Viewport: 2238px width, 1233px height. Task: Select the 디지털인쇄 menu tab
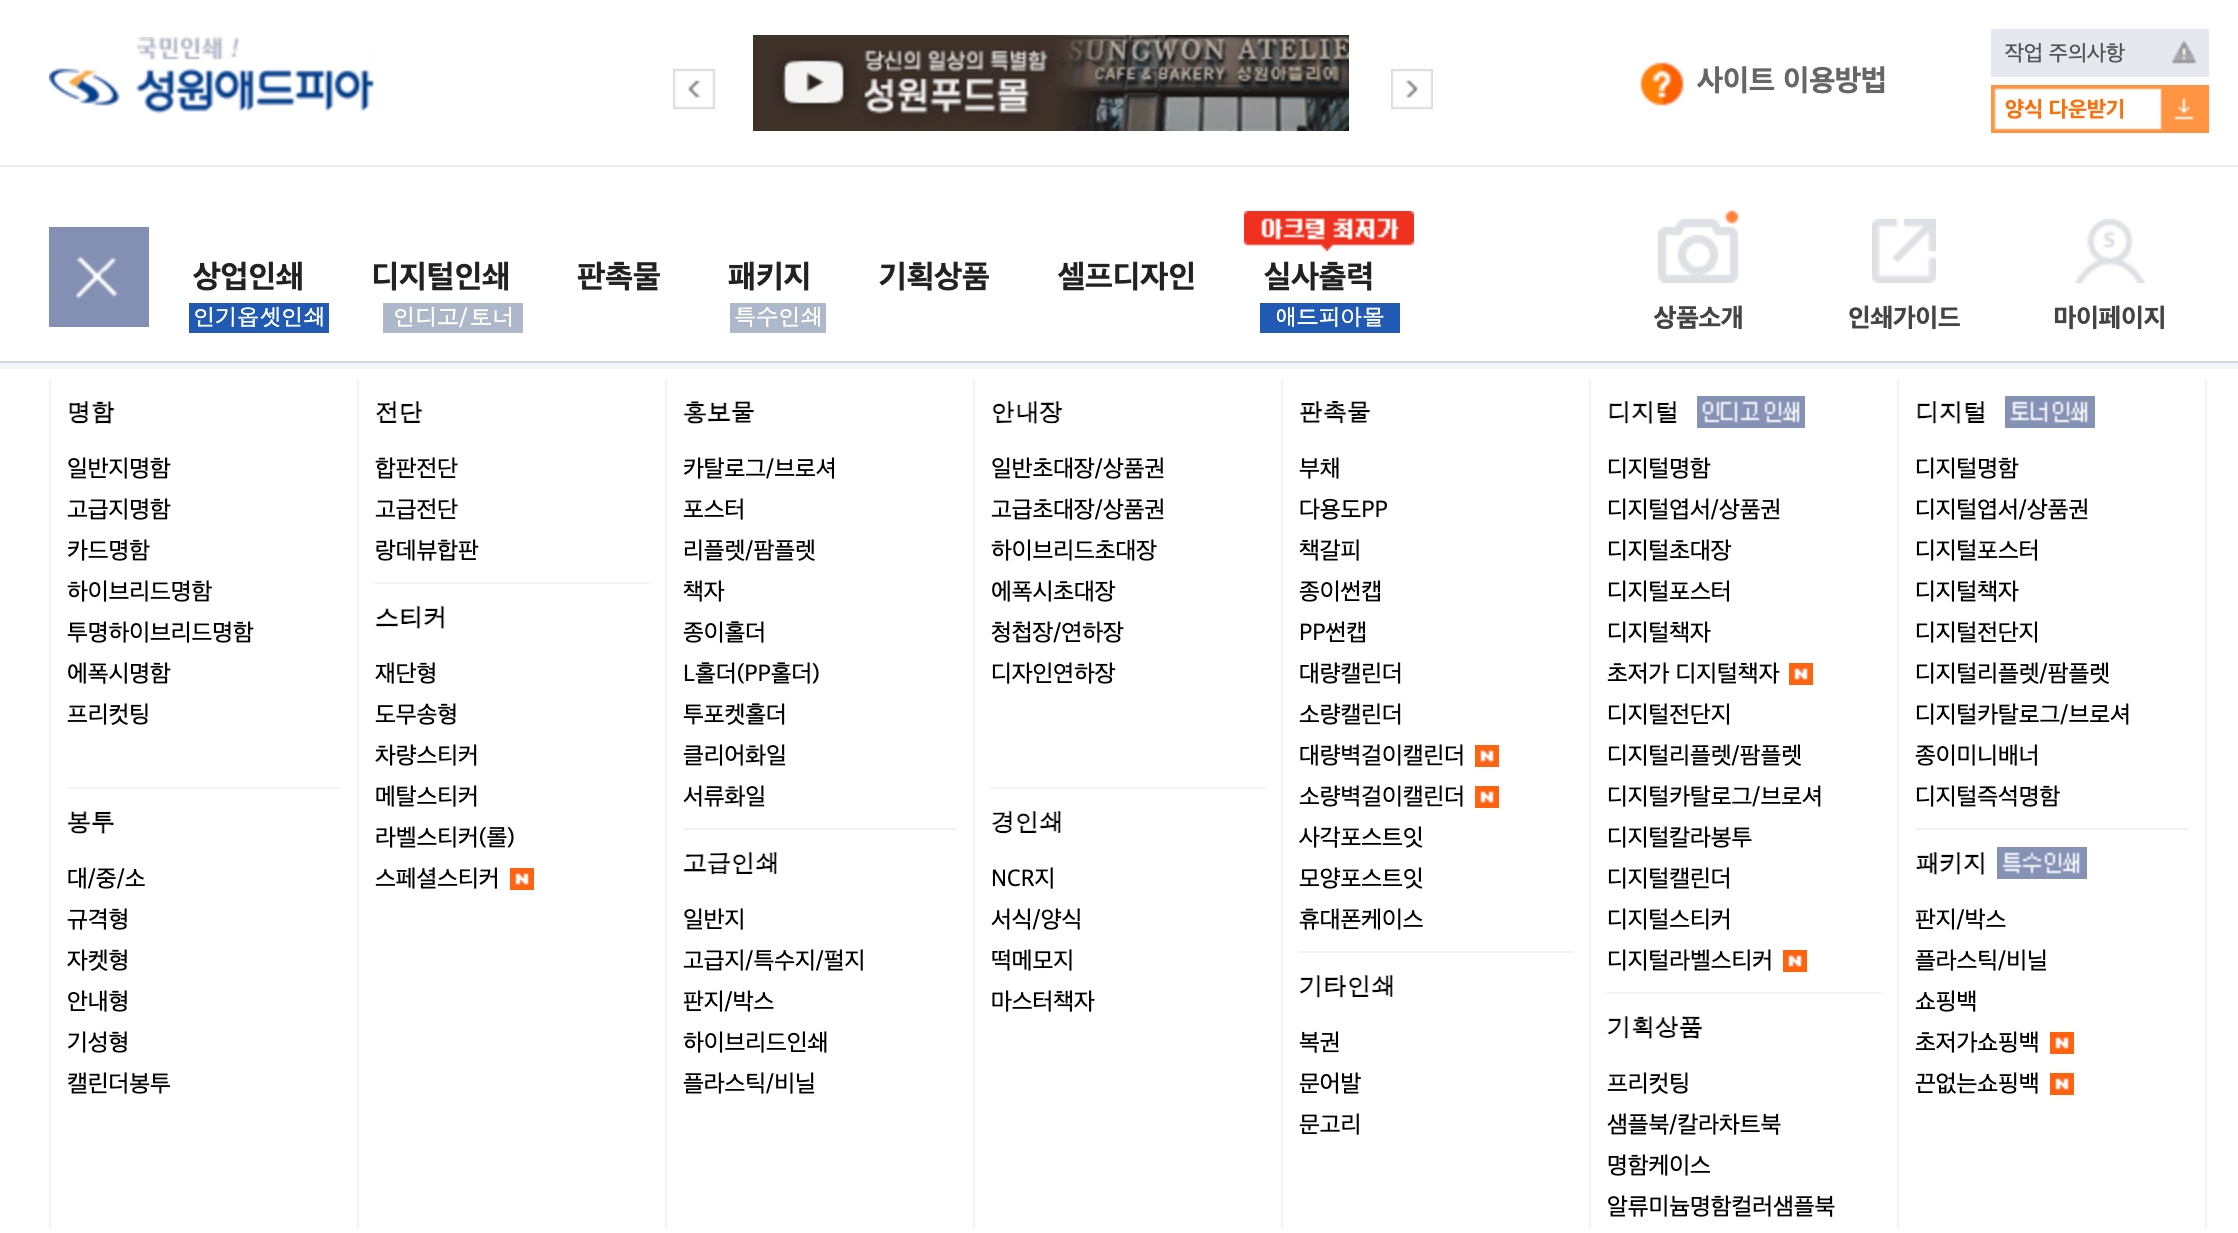tap(440, 275)
